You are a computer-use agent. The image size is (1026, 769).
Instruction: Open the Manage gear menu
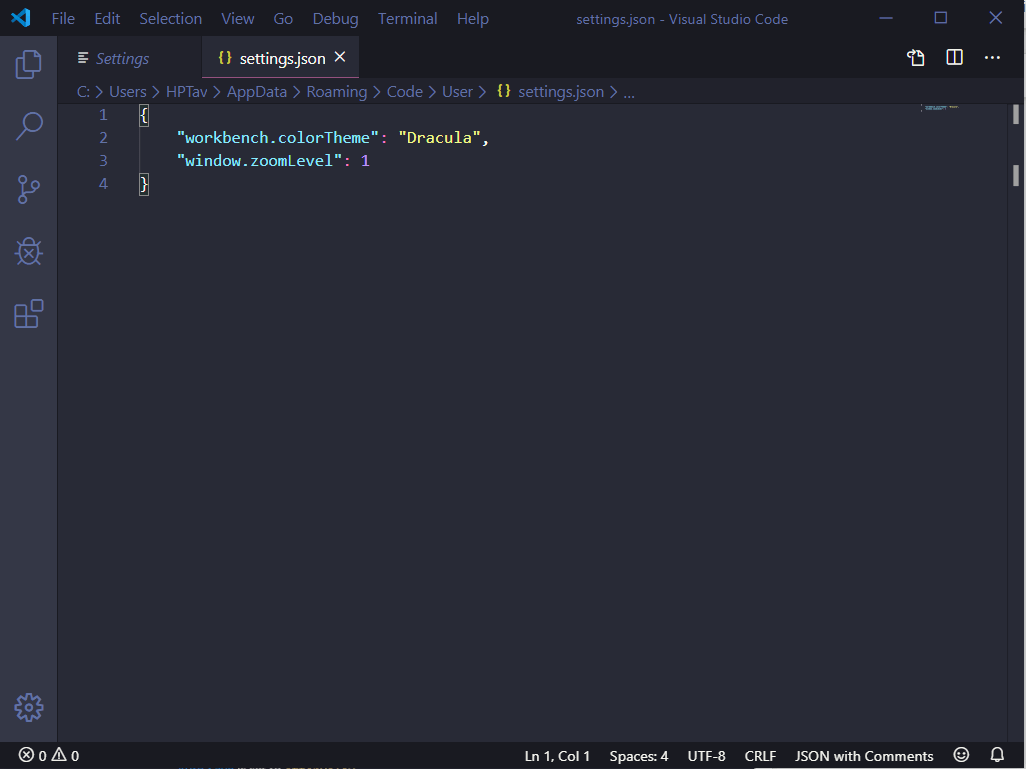[x=28, y=707]
